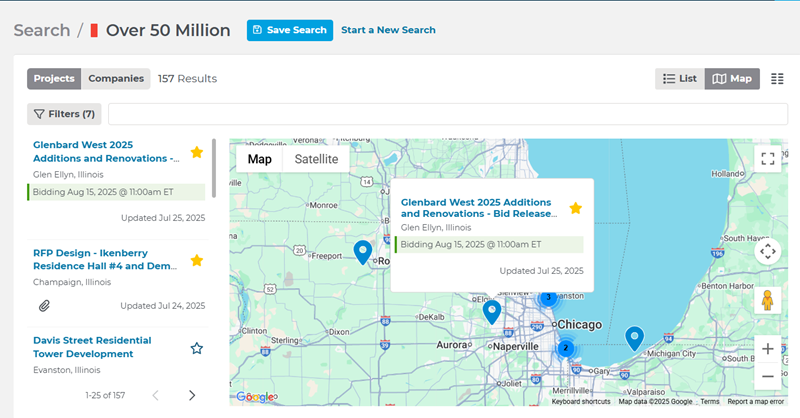
Task: Click the 157 Results count text
Action: pos(187,79)
